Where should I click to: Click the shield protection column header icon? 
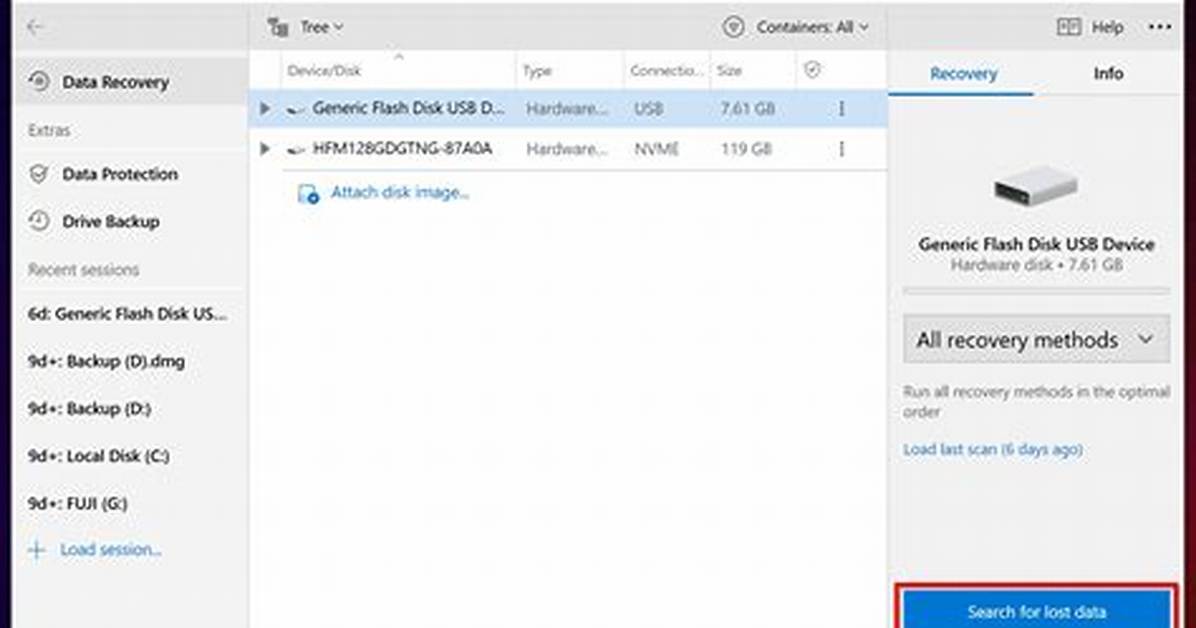point(812,70)
